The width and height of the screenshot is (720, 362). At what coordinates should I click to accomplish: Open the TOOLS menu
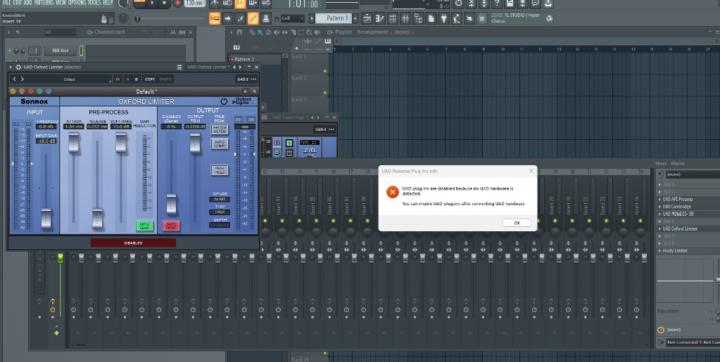click(x=94, y=3)
